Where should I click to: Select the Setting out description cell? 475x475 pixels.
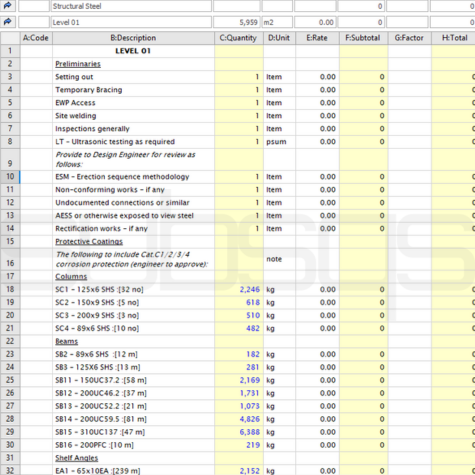coord(133,77)
